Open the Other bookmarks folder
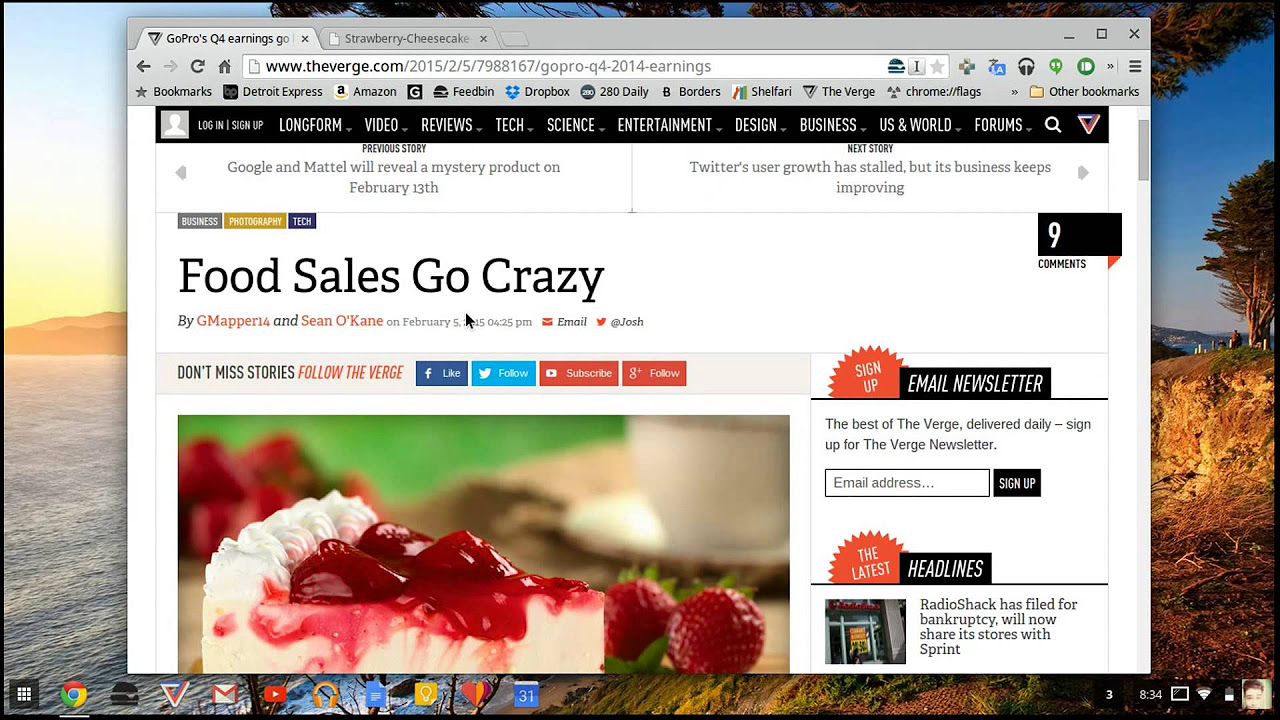Viewport: 1280px width, 720px height. [1084, 92]
